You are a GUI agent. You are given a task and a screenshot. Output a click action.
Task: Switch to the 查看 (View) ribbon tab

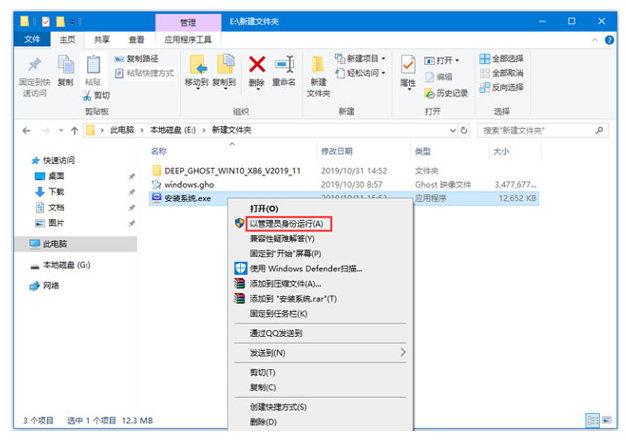[136, 40]
